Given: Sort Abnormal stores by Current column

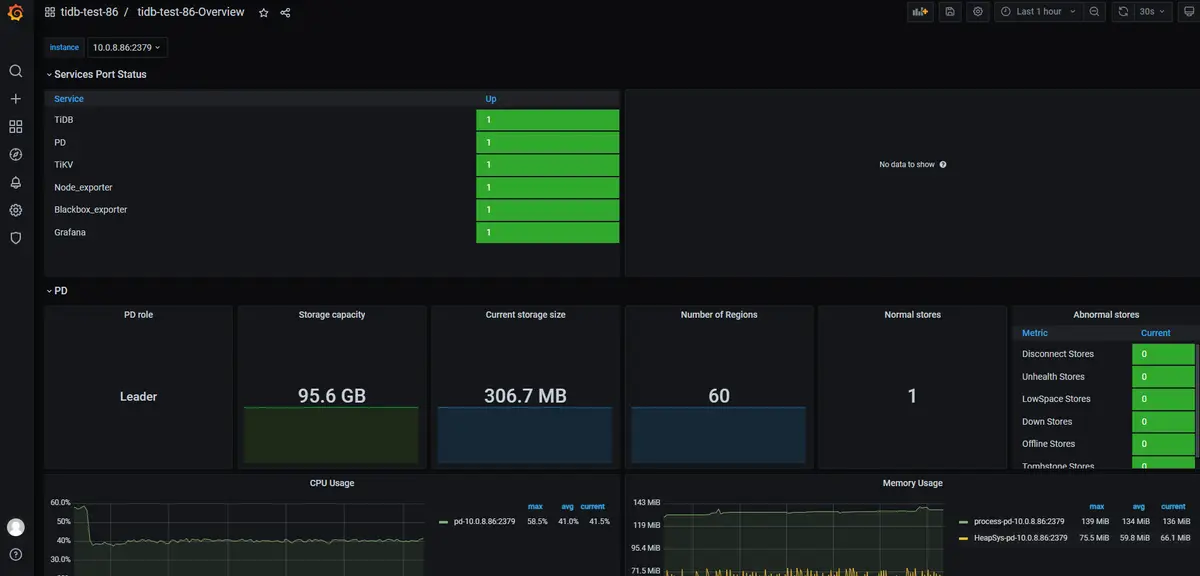Looking at the screenshot, I should click(x=1155, y=333).
